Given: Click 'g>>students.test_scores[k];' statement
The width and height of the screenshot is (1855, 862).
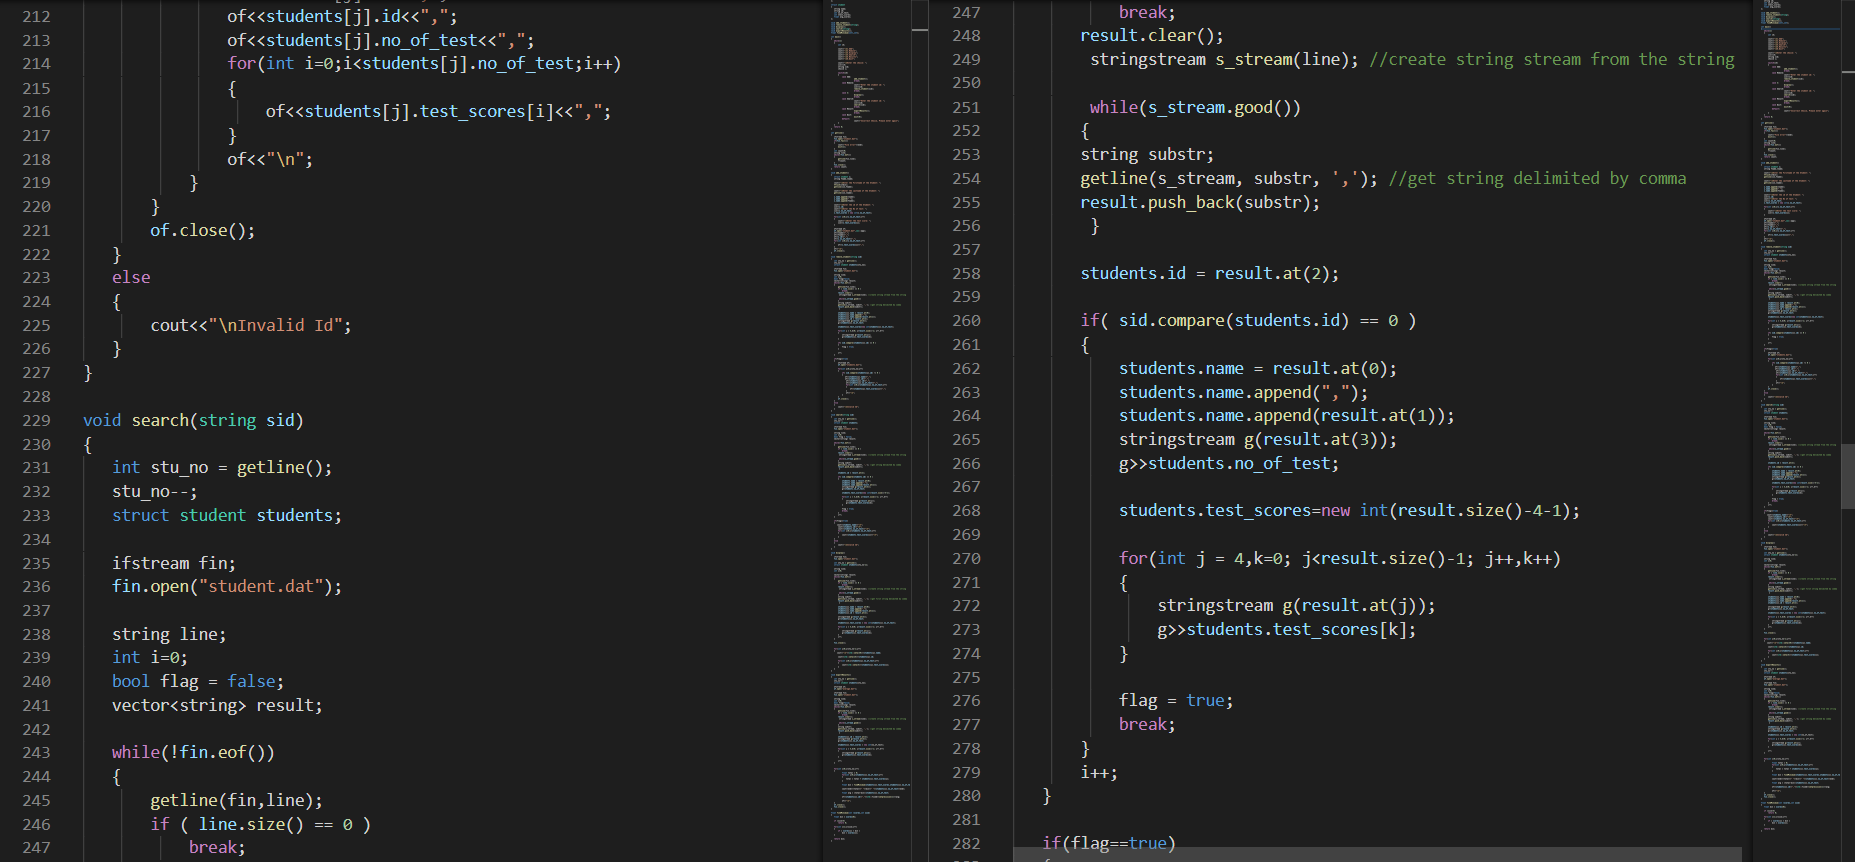Looking at the screenshot, I should click(1287, 629).
